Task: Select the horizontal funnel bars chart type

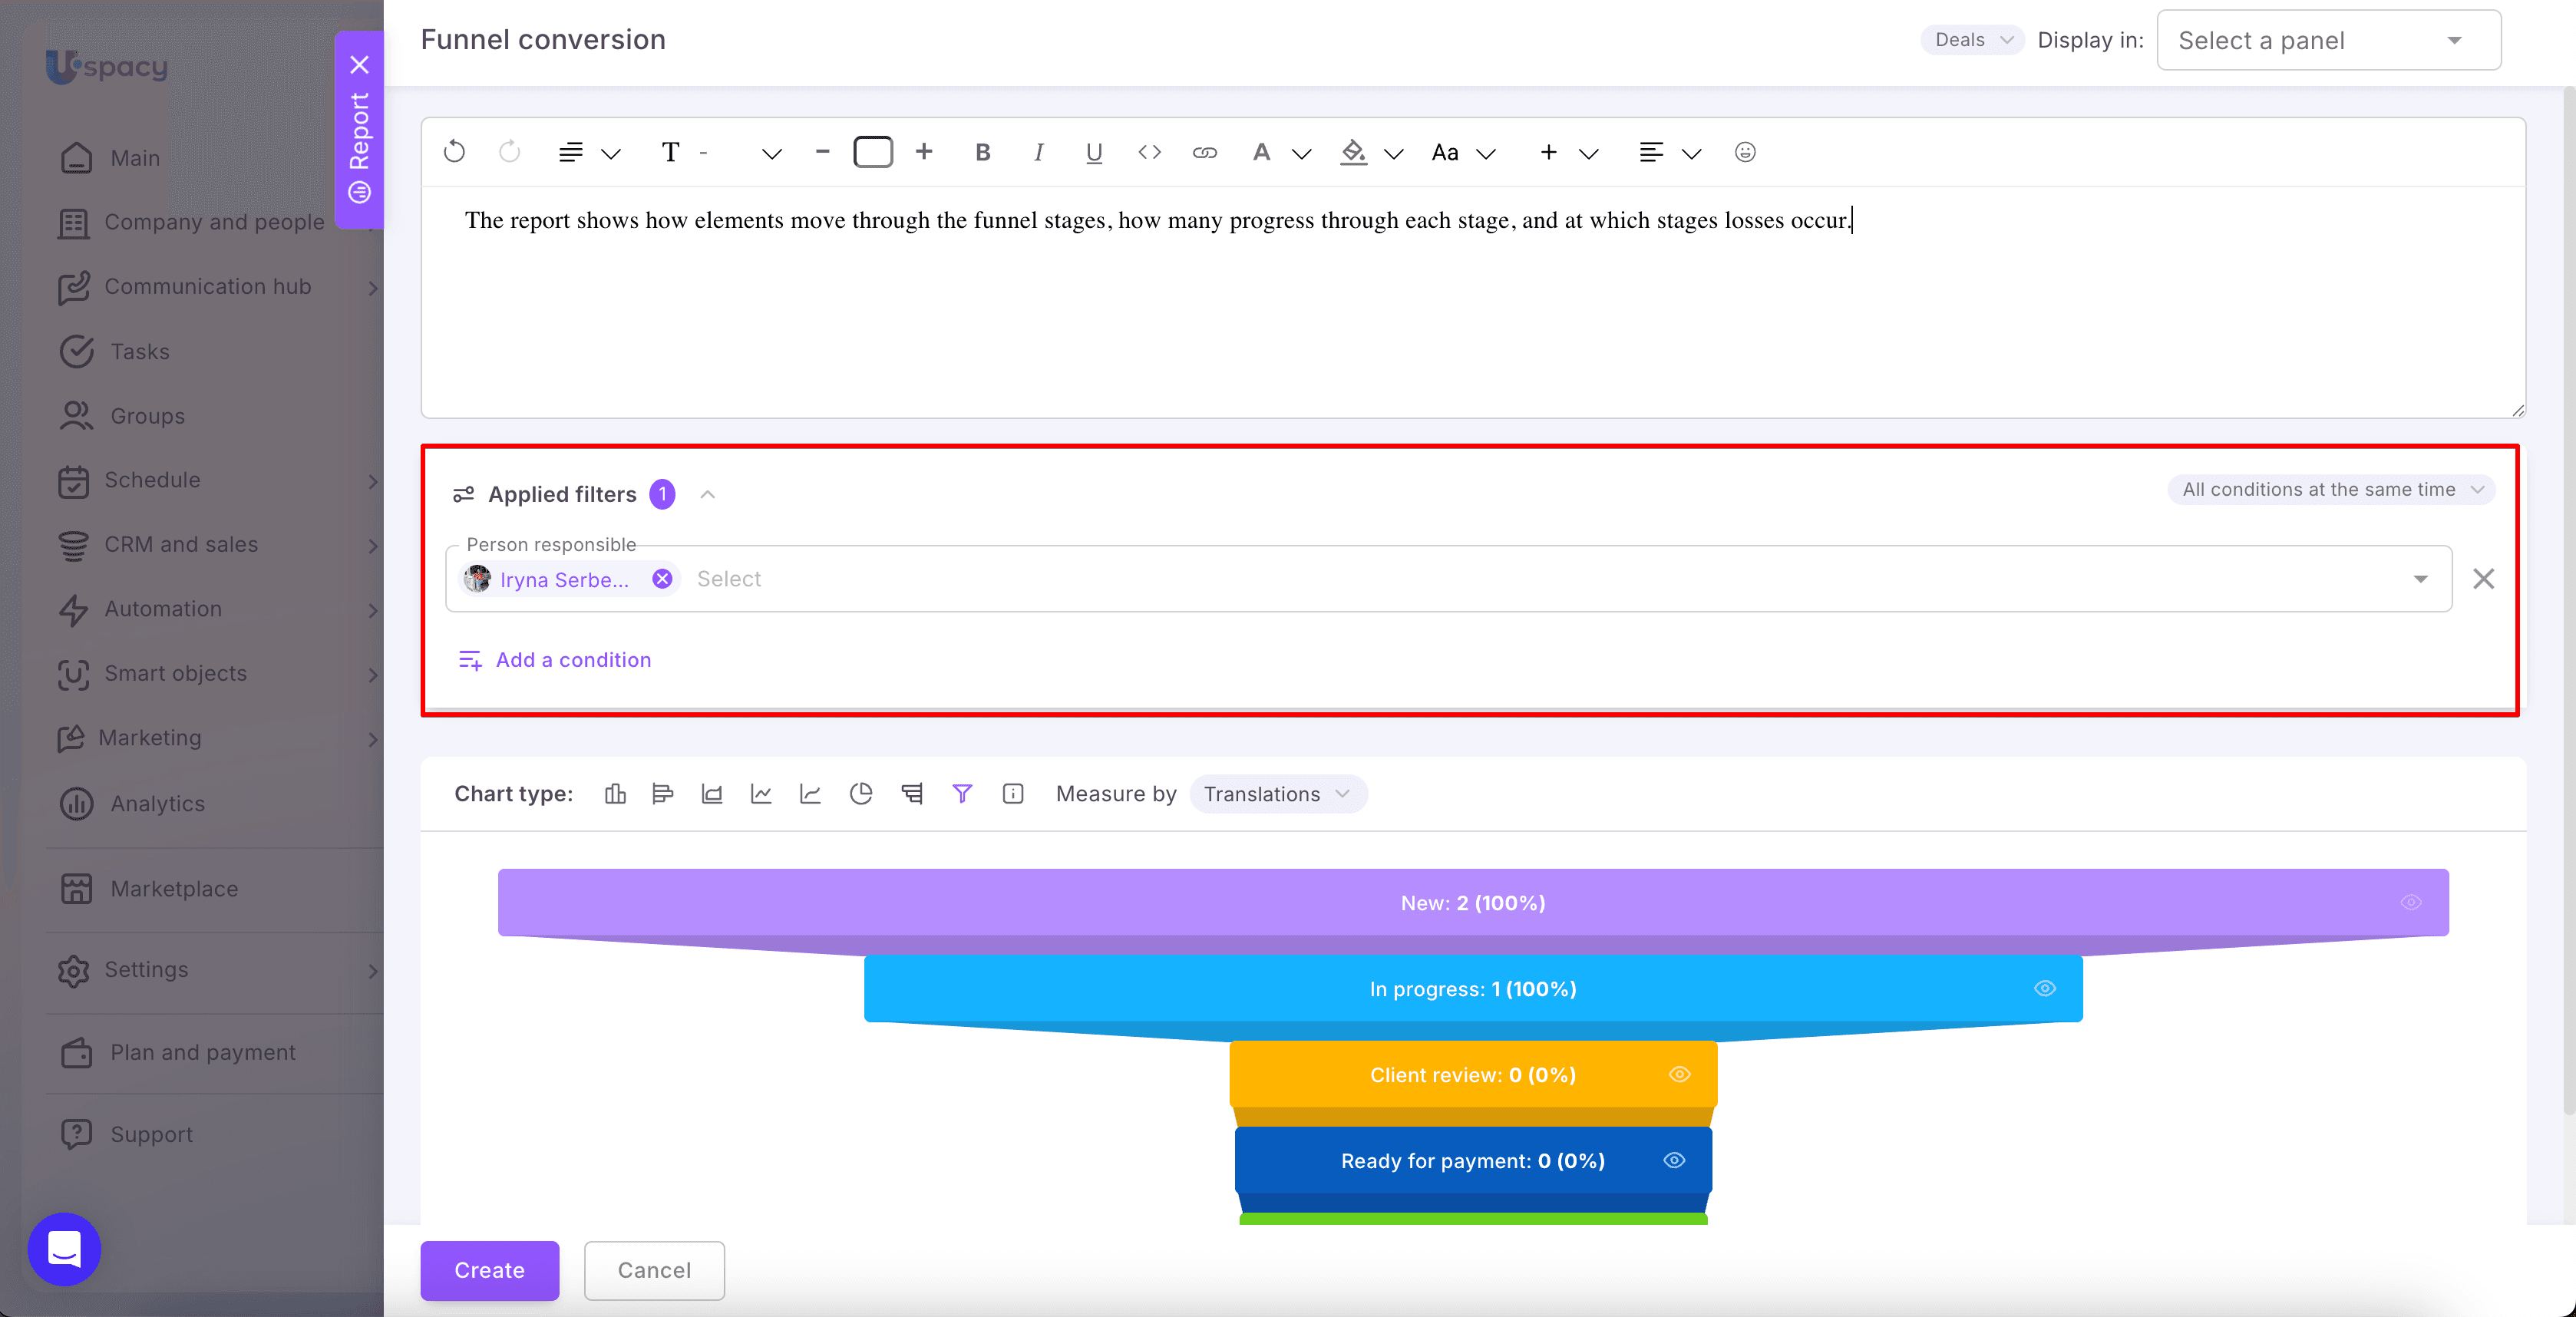Action: (911, 793)
